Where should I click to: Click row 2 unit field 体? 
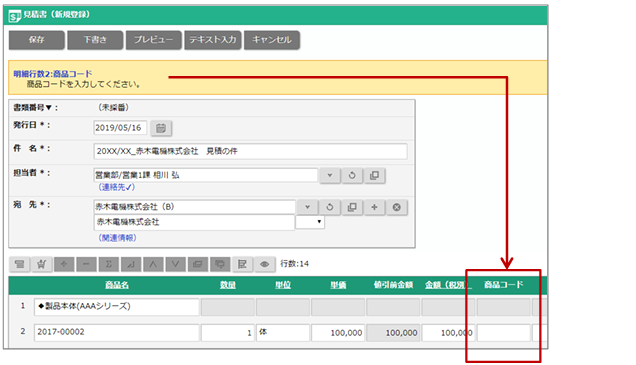click(283, 333)
